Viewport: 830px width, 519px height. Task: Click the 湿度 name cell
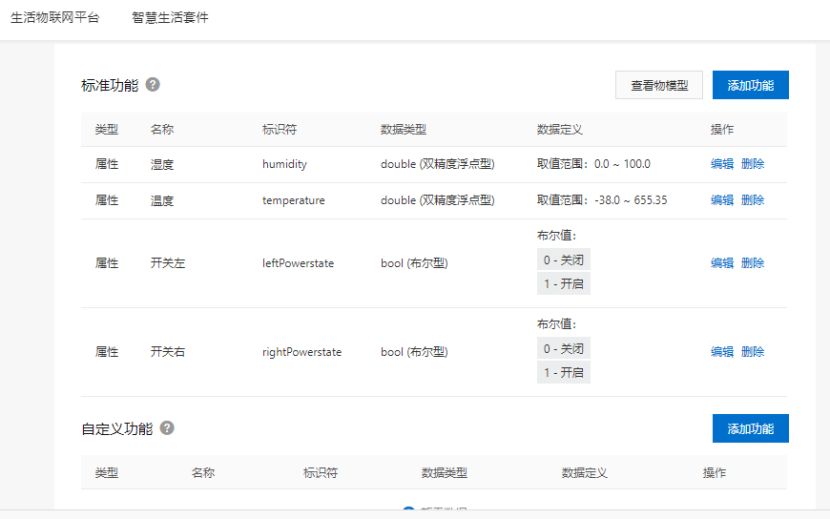point(162,164)
